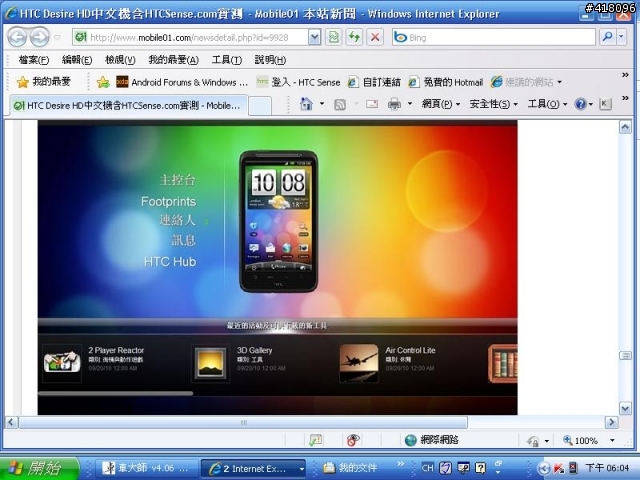Open 自訂連結 favorite link
This screenshot has height=480, width=640.
[374, 82]
